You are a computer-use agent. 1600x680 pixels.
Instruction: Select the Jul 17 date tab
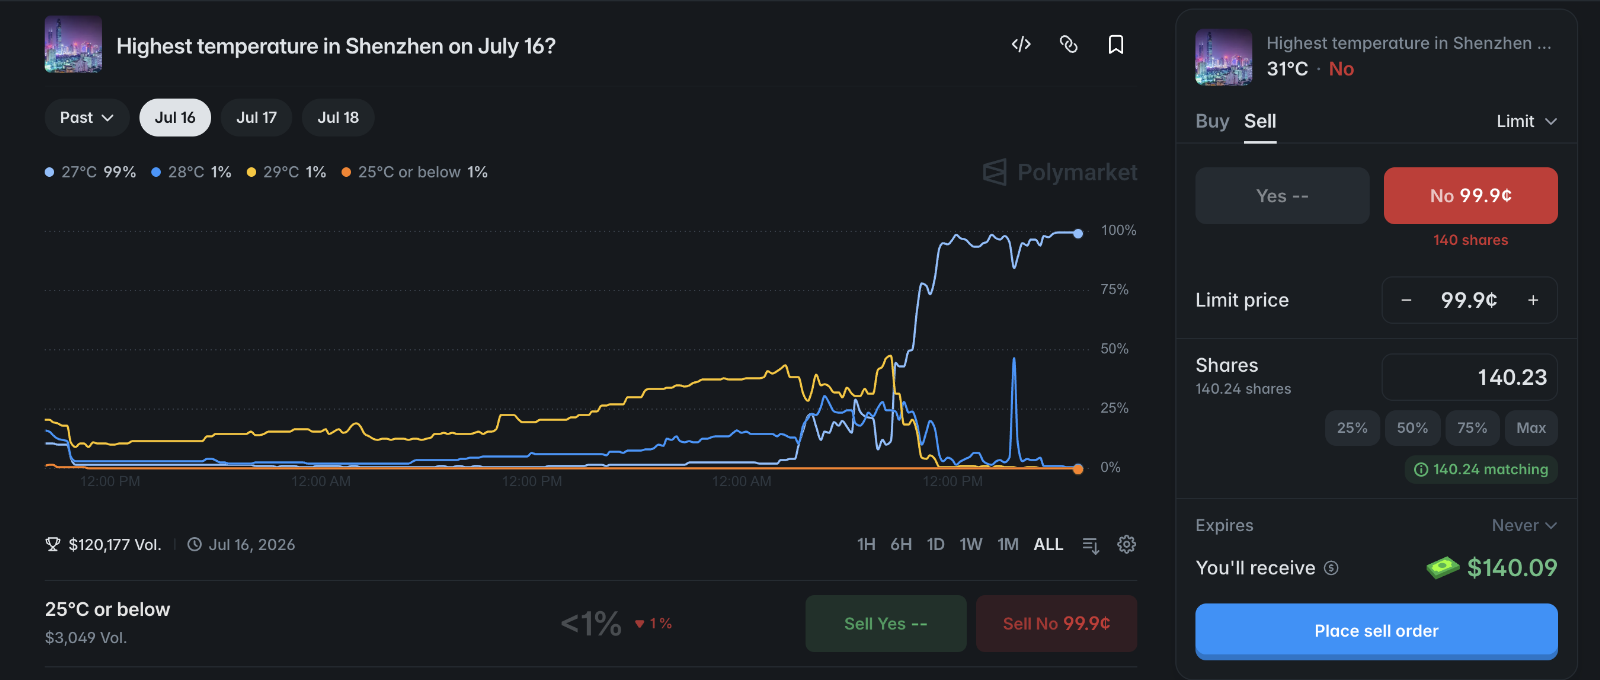(x=256, y=118)
